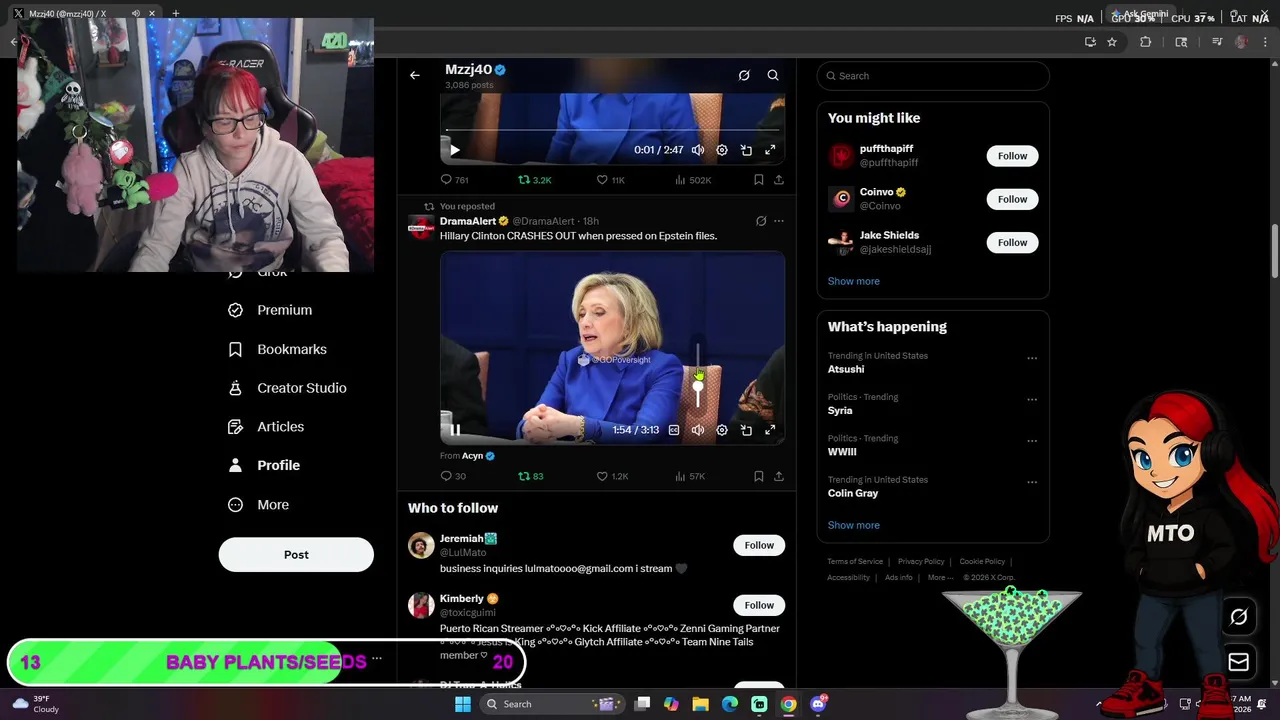Go to Profile in the sidebar
Screen dimensions: 1280x720
(x=264, y=465)
